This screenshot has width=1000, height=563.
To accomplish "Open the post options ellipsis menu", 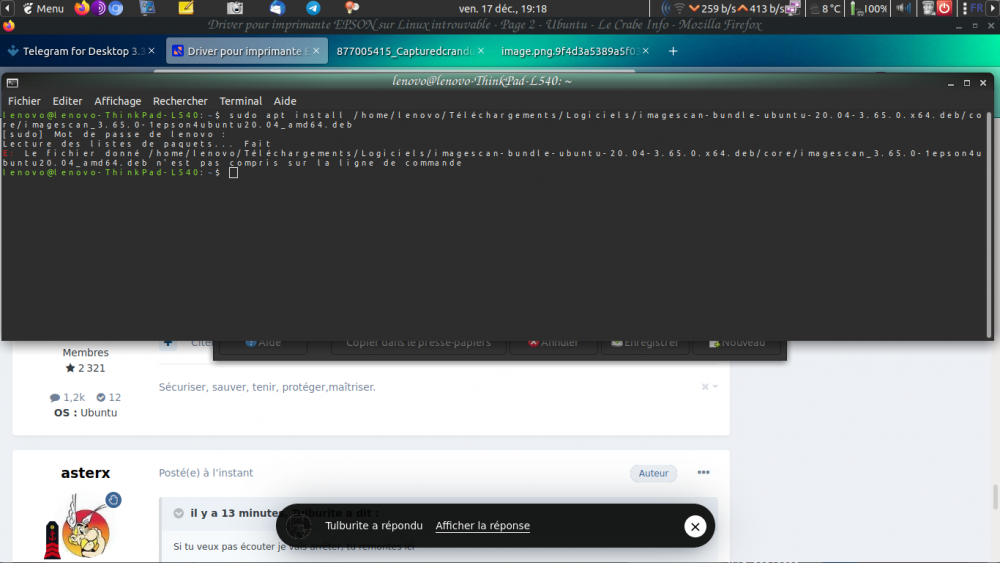I will pos(703,472).
